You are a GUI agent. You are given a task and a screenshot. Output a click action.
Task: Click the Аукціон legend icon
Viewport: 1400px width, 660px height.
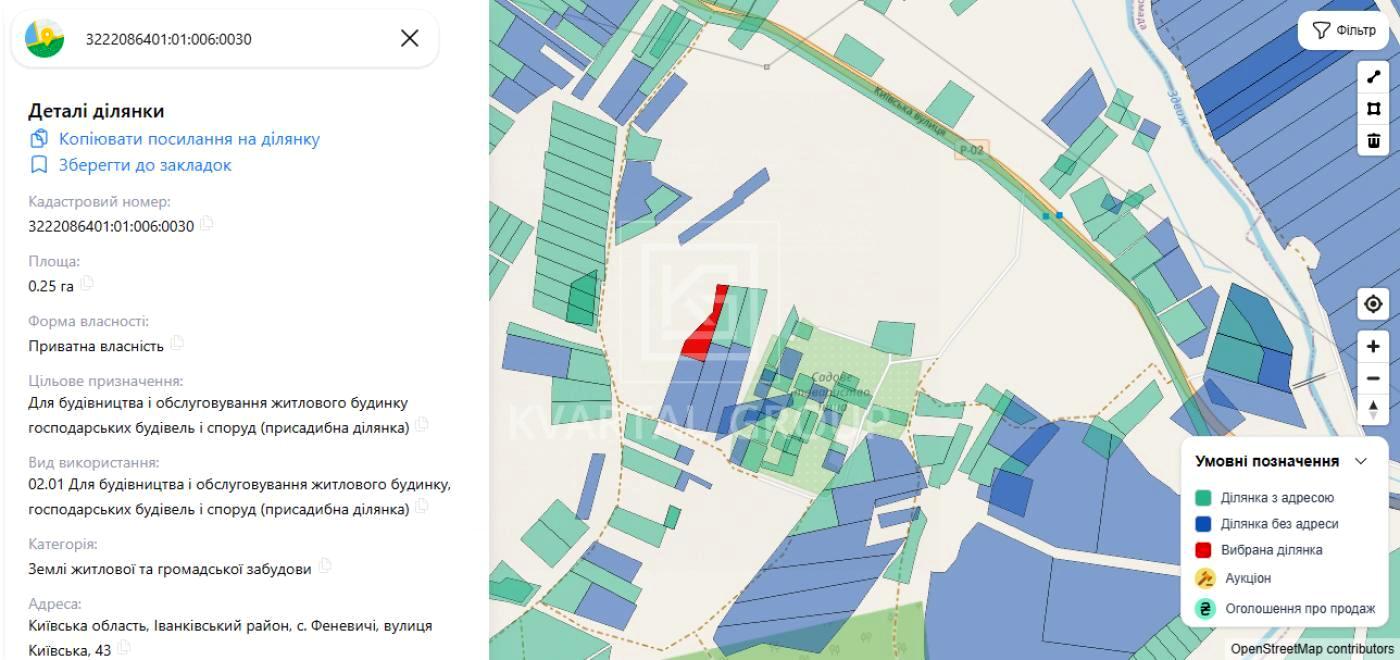(1205, 578)
